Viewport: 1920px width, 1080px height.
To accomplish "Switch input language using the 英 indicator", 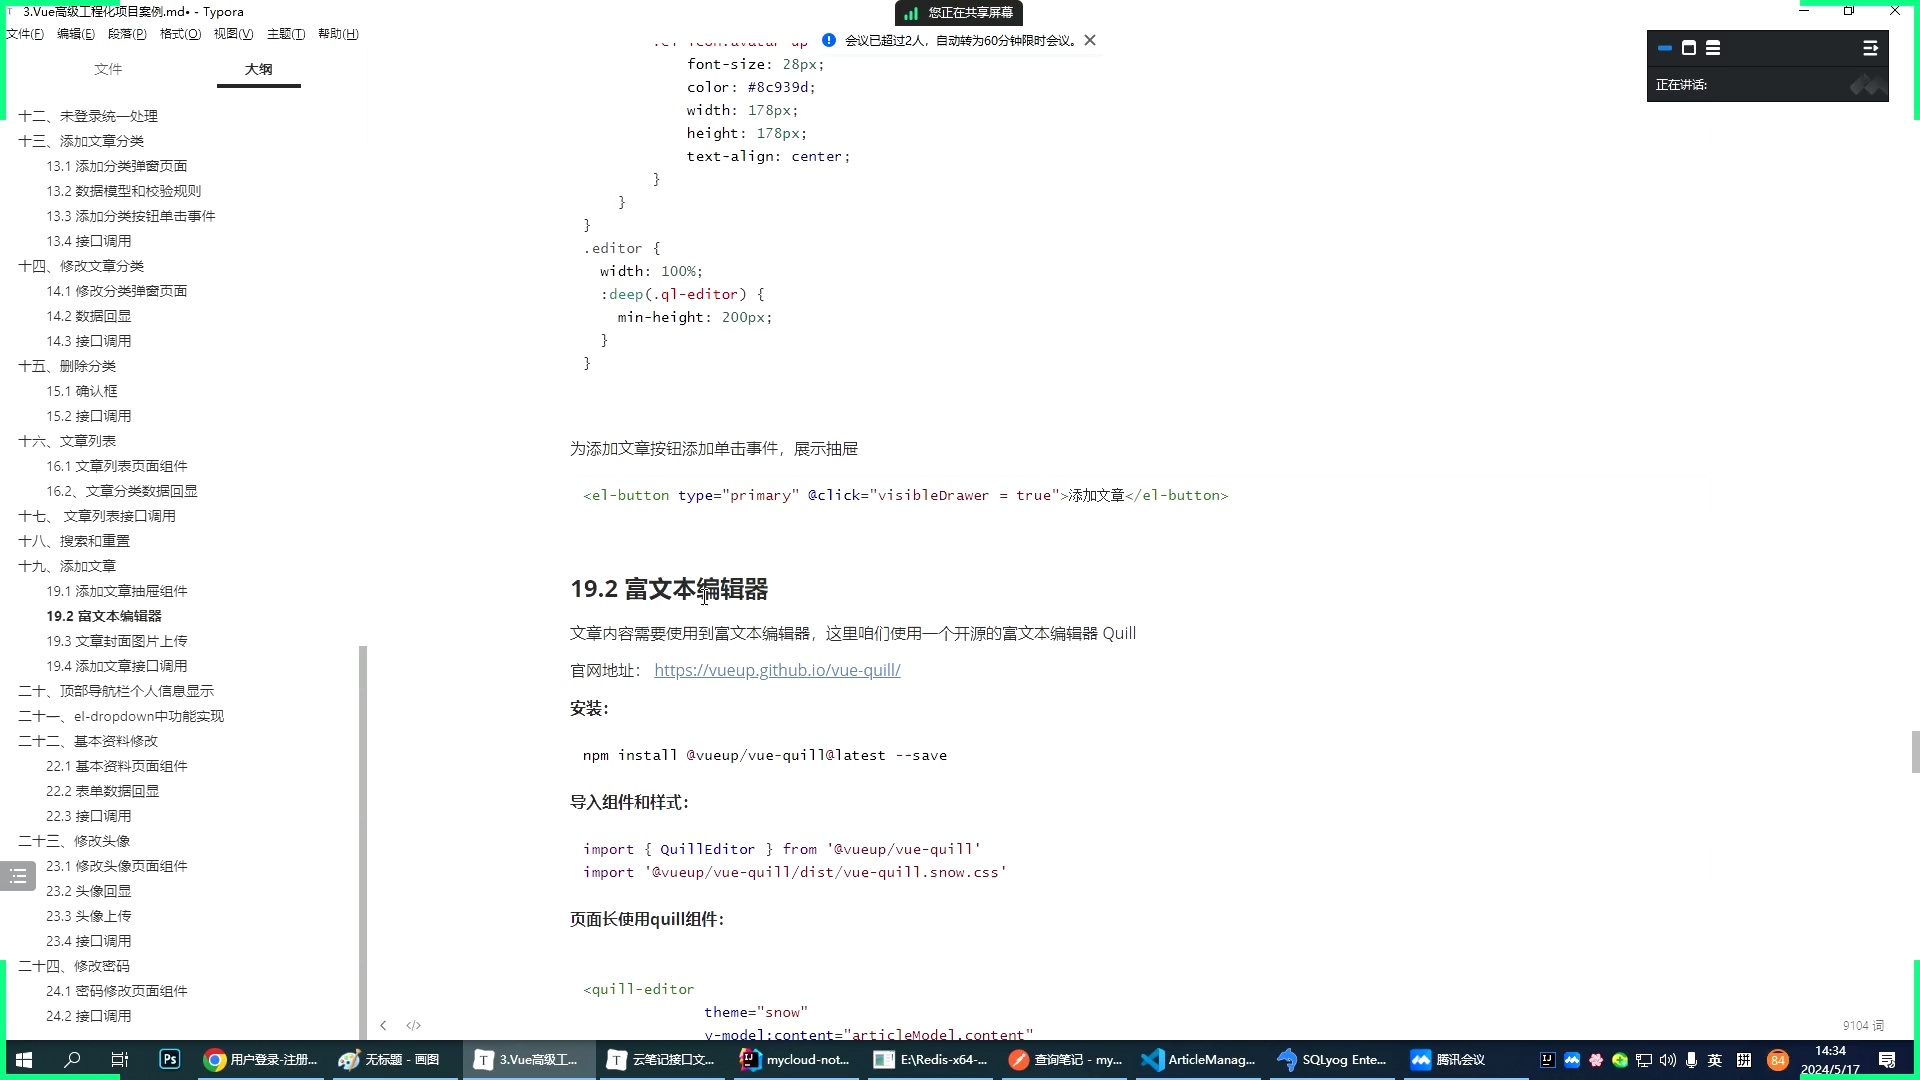I will [1714, 1060].
